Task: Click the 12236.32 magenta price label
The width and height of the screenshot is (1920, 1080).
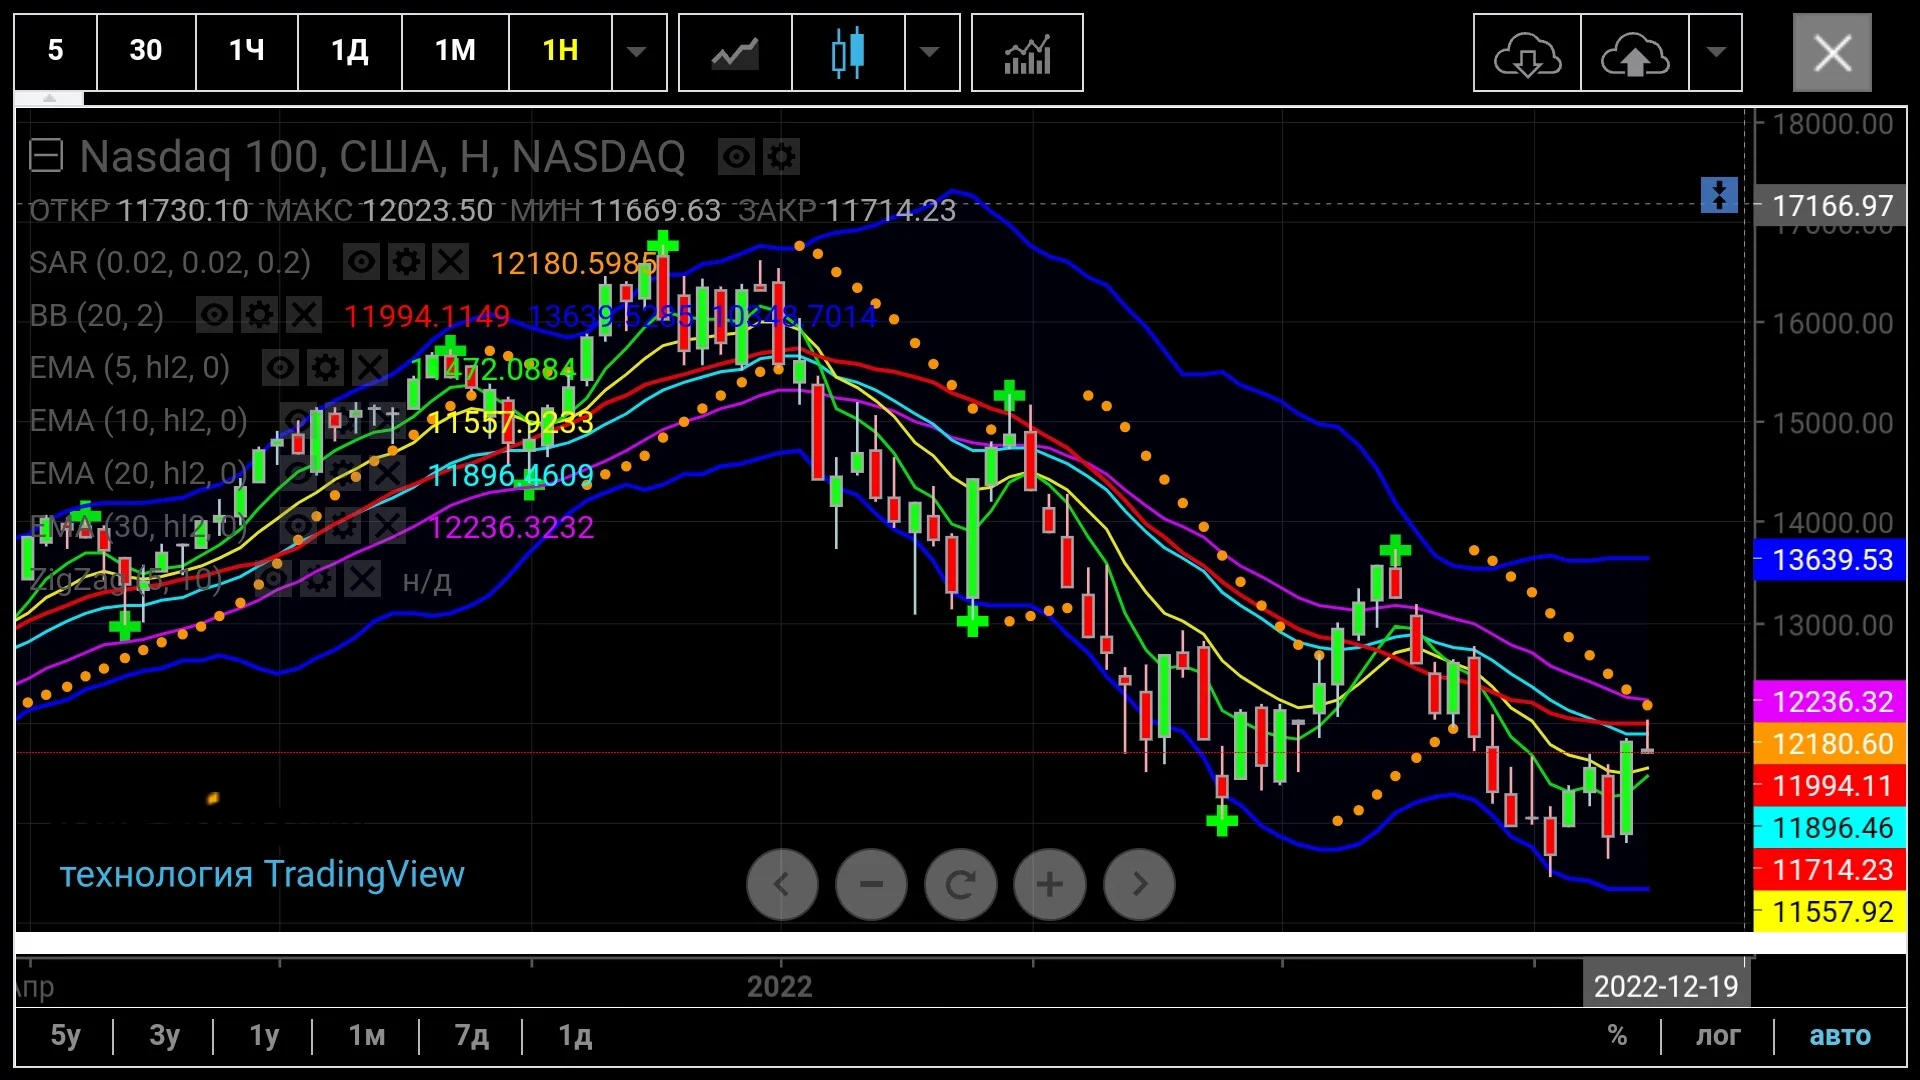Action: pos(1831,702)
